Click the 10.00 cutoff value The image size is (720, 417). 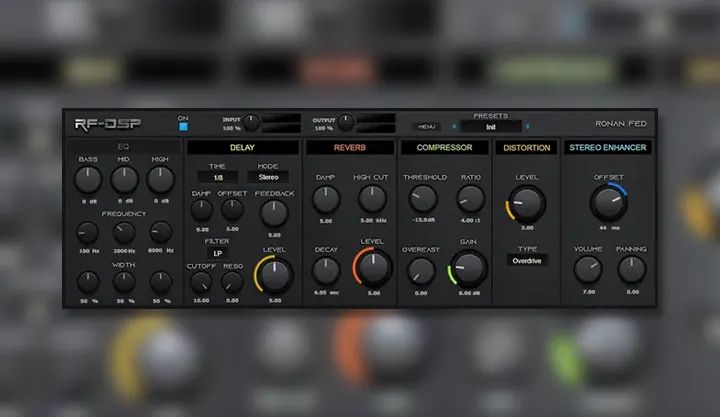tap(201, 300)
